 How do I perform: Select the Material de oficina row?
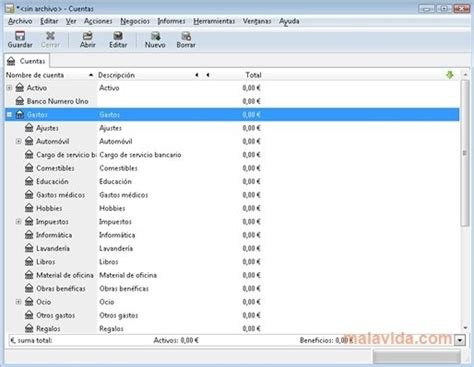point(232,275)
